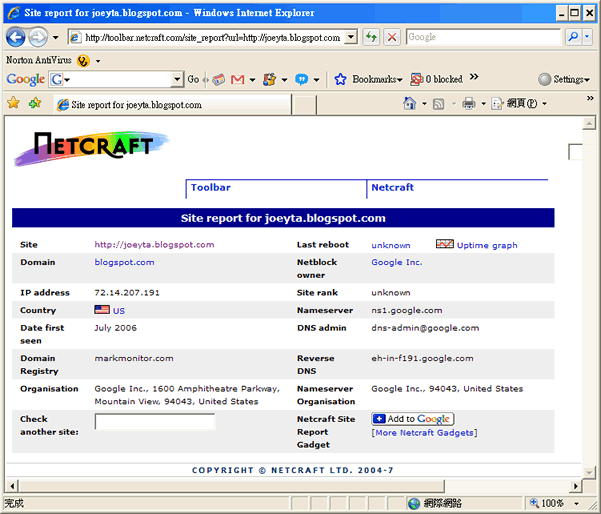Select the Site report for joeyta.blogspot.com tab
This screenshot has height=514, width=601.
click(x=172, y=105)
